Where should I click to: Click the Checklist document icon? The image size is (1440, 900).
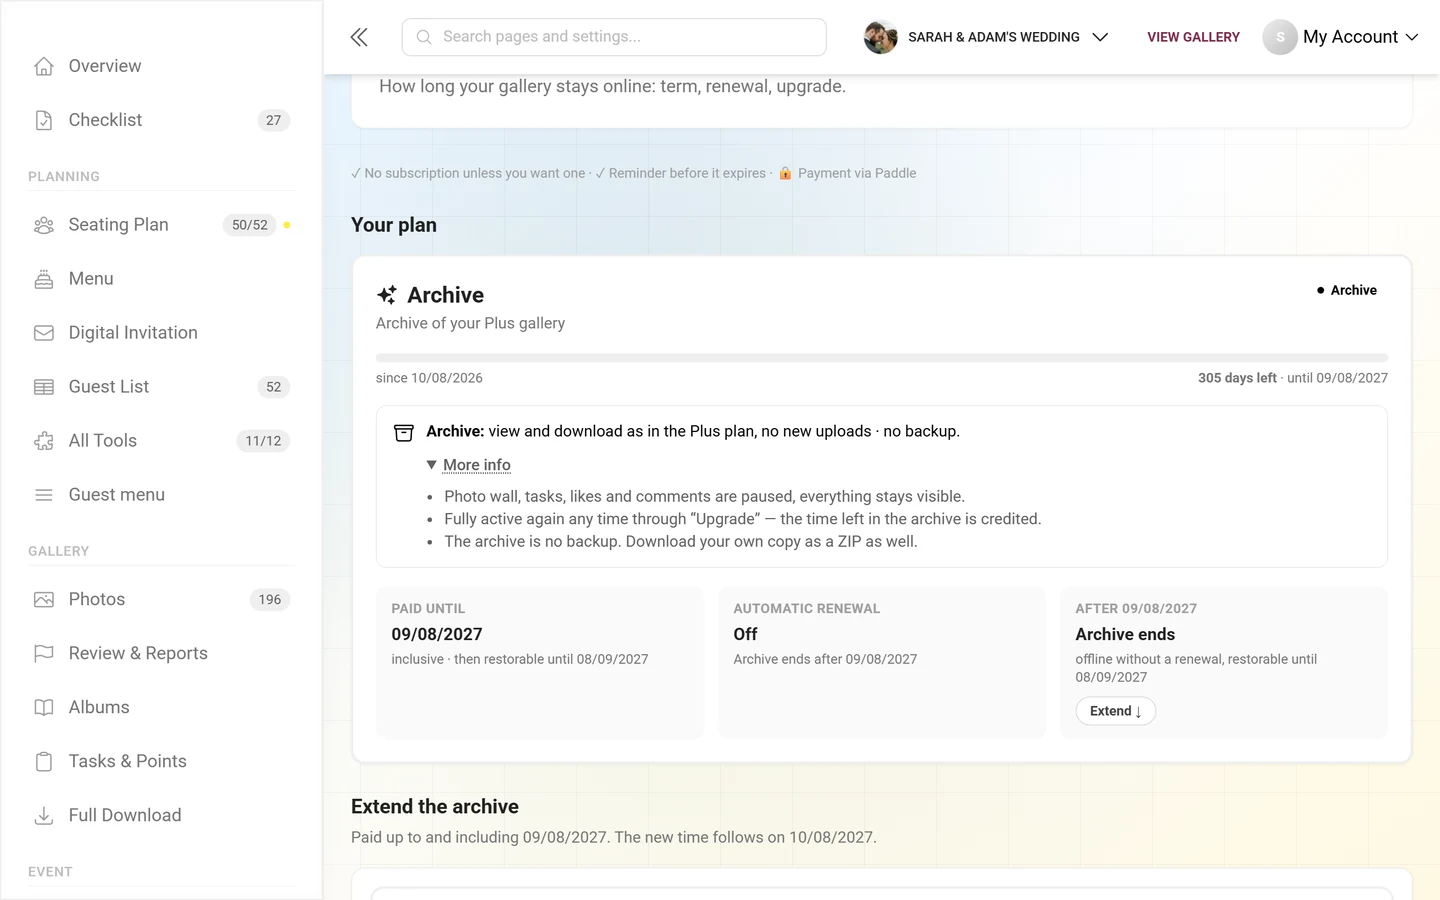click(x=44, y=120)
